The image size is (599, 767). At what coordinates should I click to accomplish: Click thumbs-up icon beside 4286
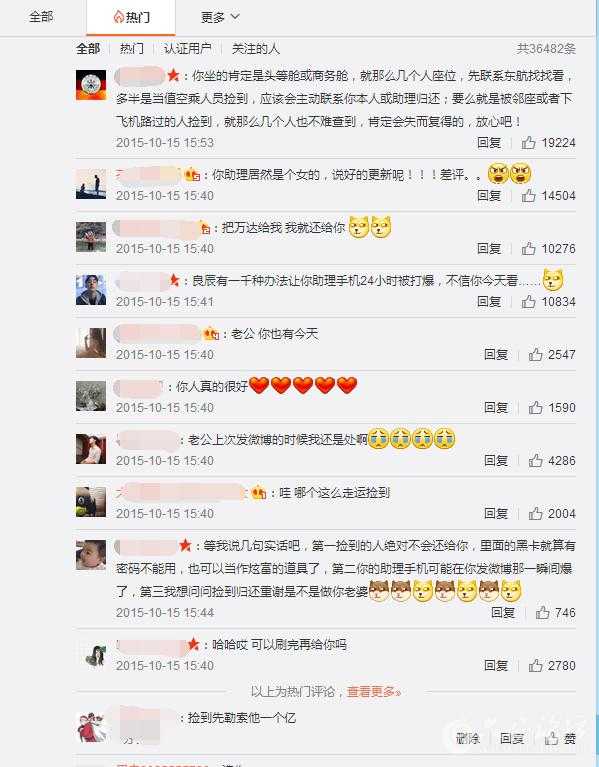[535, 461]
